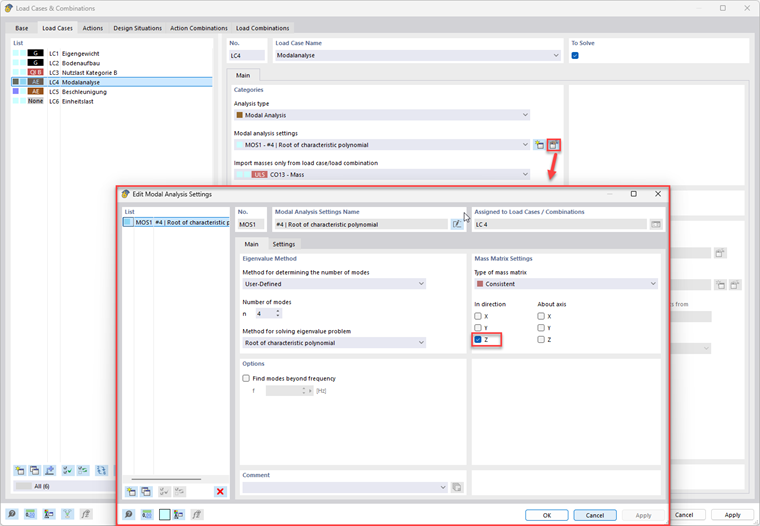Select LC5 Beschleunigung in the list
Viewport: 760px width, 526px height.
[x=111, y=92]
